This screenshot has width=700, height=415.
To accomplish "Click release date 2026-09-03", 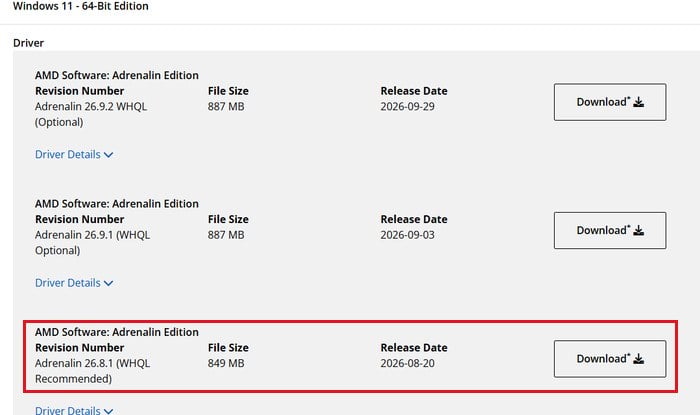I will pyautogui.click(x=407, y=235).
